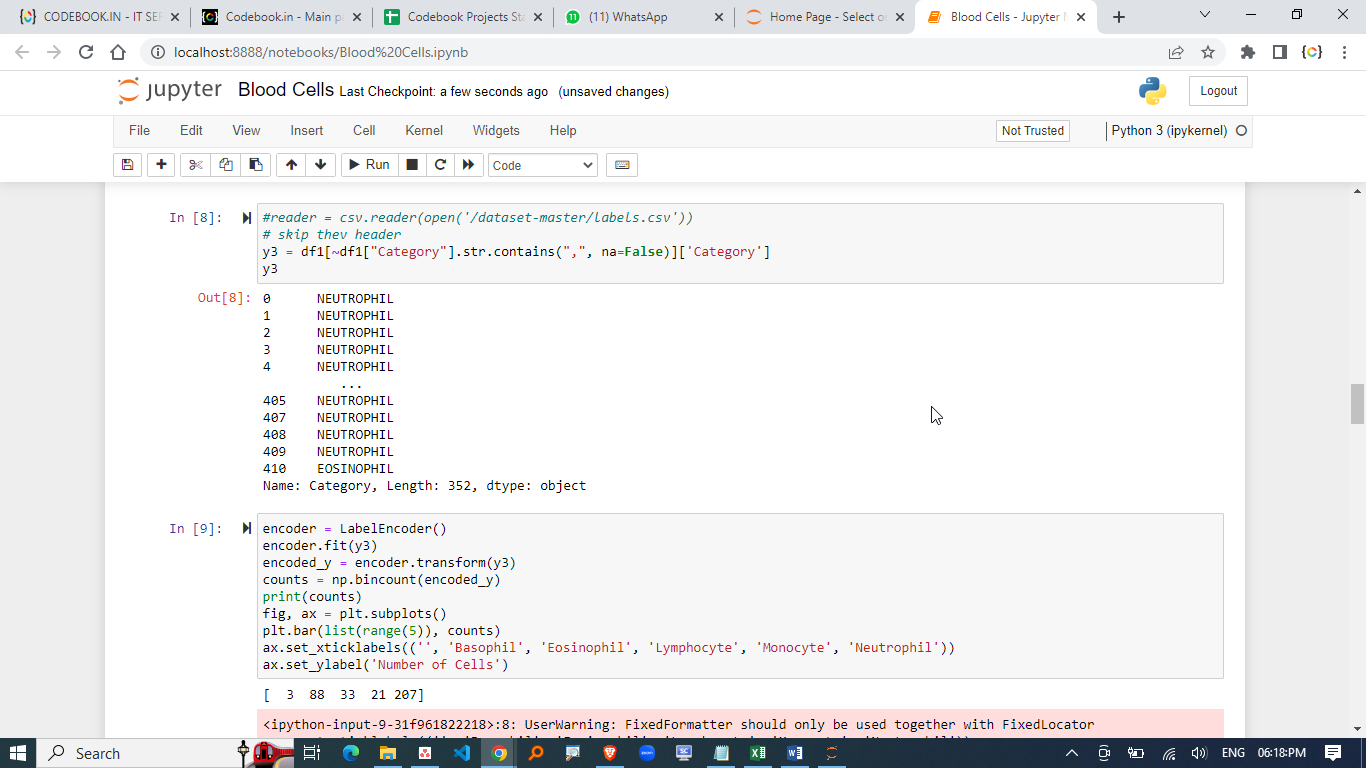Image resolution: width=1366 pixels, height=768 pixels.
Task: Click the Logout button
Action: 1218,91
